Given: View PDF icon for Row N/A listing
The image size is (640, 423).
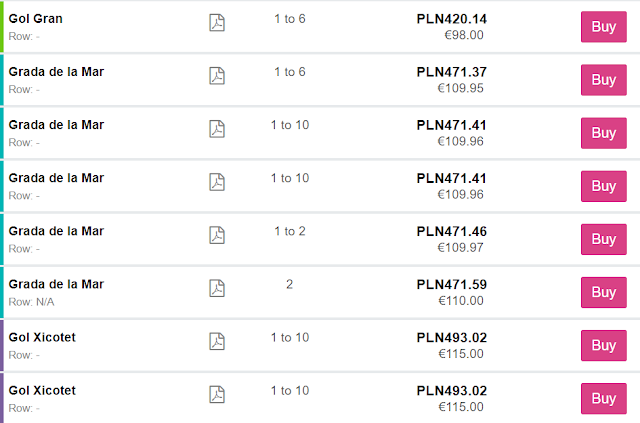Looking at the screenshot, I should (x=217, y=288).
